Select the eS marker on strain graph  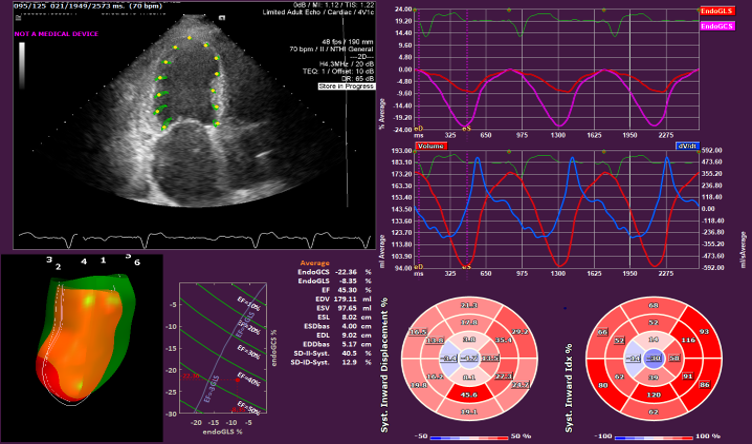click(465, 130)
